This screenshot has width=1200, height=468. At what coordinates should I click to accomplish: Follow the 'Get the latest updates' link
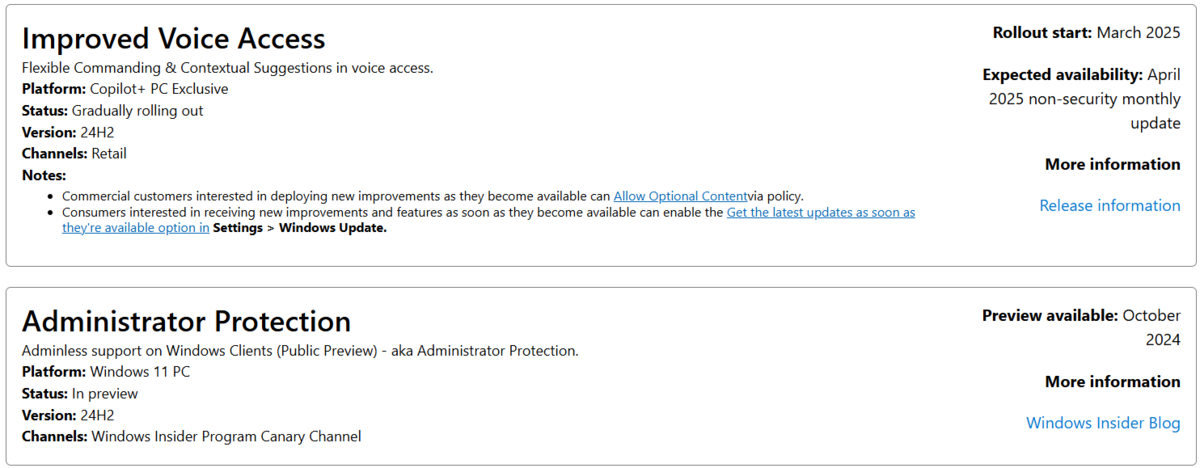click(820, 212)
